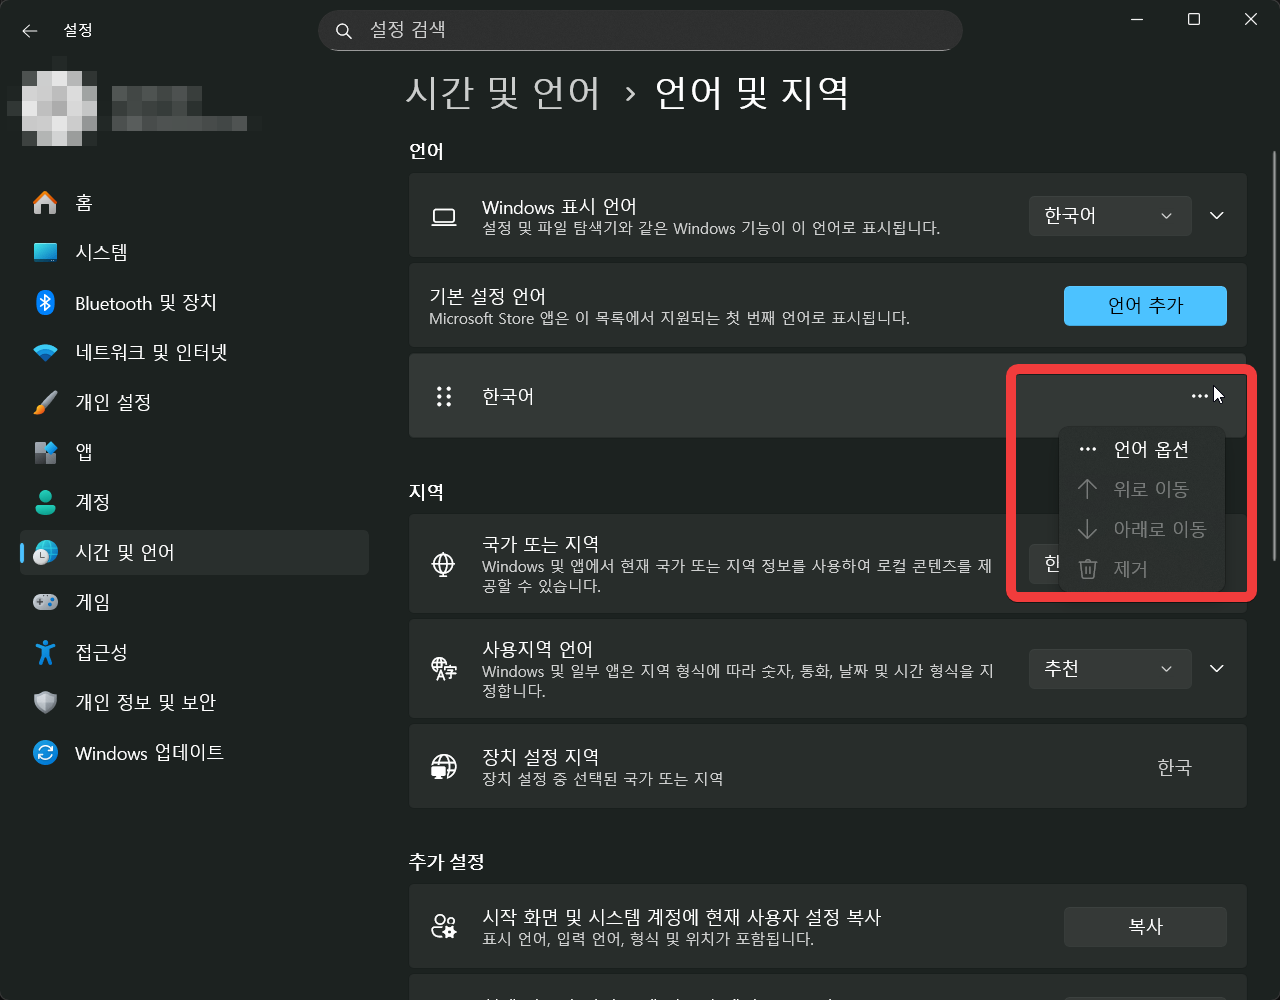This screenshot has height=1000, width=1280.
Task: Click the Windows 표시 언어 laptop icon
Action: tap(443, 216)
